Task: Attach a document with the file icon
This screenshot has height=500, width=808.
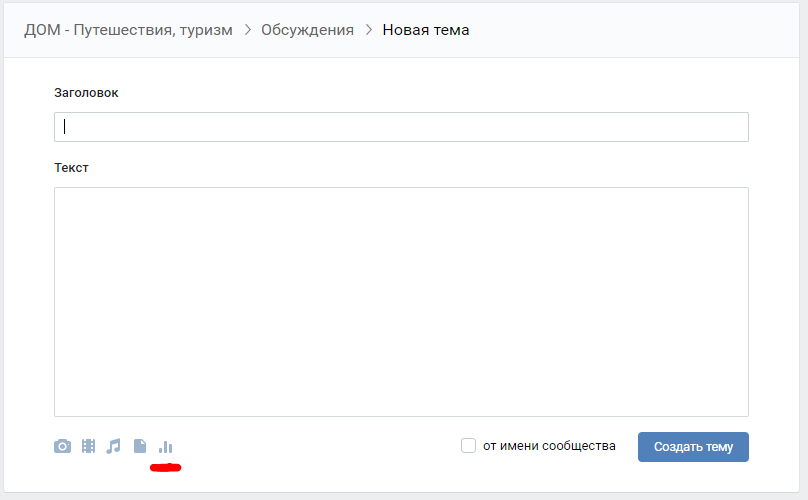Action: (140, 446)
